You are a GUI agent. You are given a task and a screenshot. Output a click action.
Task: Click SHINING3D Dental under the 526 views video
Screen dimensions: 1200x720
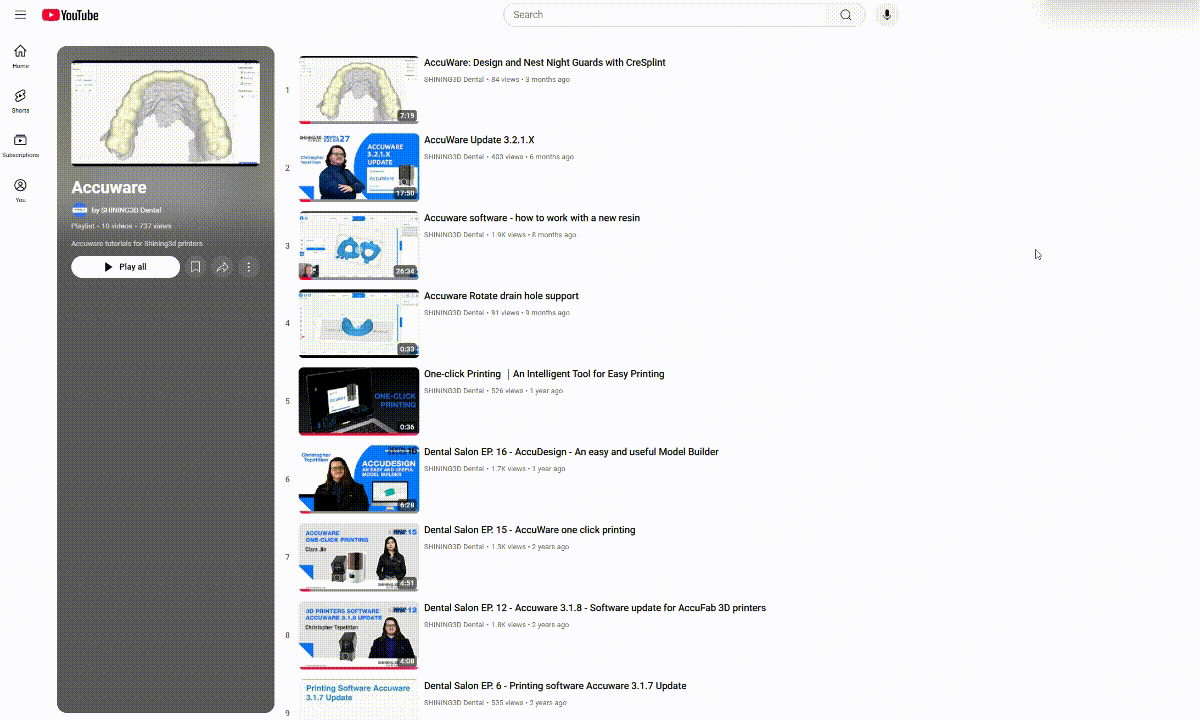454,391
